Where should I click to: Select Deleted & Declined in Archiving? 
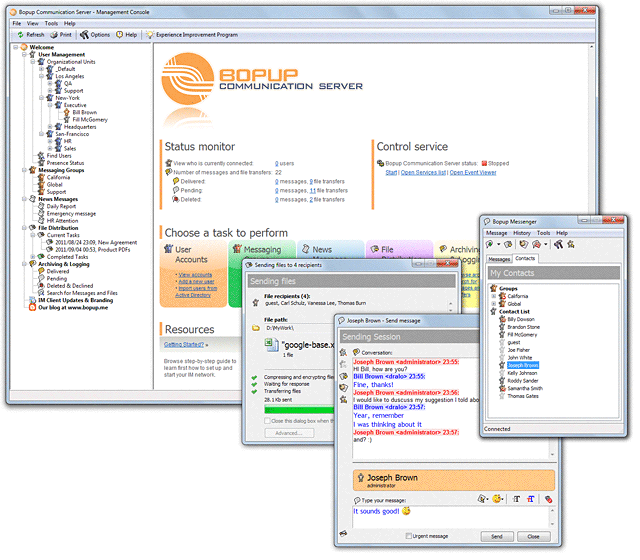(70, 286)
